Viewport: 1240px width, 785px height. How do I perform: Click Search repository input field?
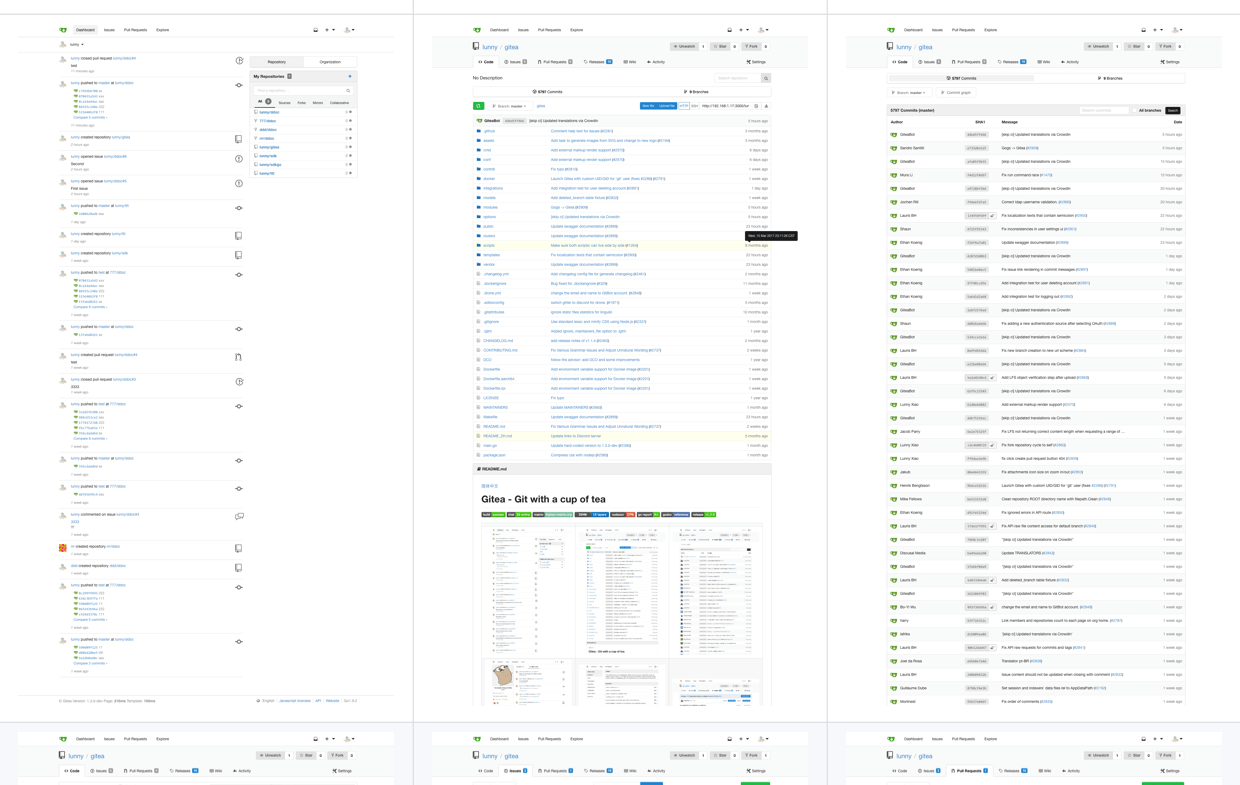point(737,78)
